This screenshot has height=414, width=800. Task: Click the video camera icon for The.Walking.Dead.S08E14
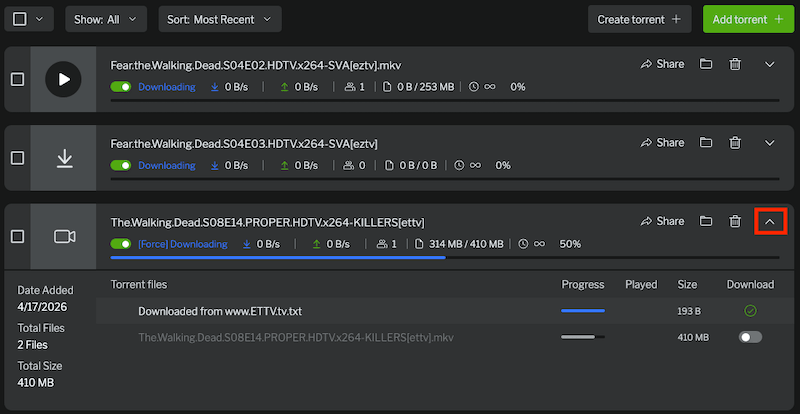64,236
